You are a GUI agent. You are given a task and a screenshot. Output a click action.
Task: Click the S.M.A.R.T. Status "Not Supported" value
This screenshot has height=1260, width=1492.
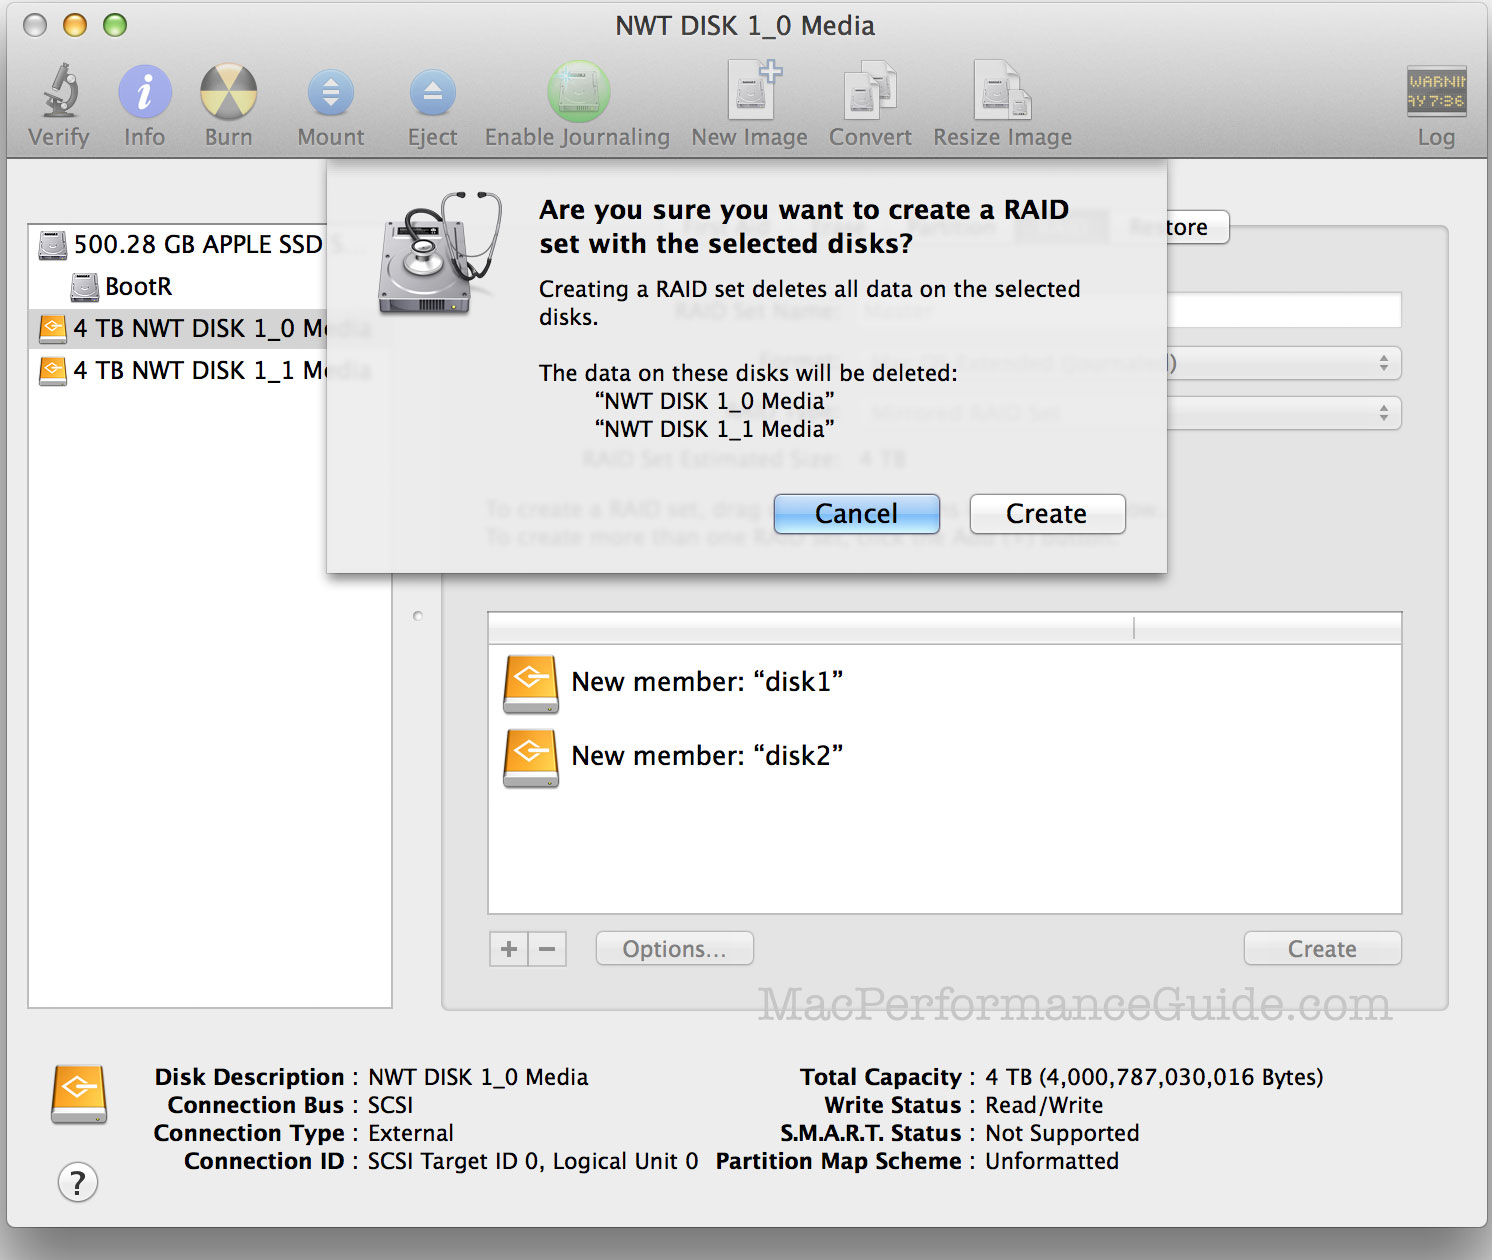(x=1062, y=1133)
